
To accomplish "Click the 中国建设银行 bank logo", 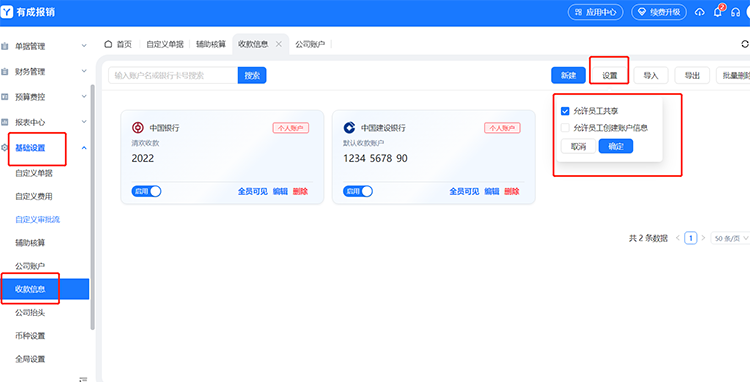I will pyautogui.click(x=349, y=128).
